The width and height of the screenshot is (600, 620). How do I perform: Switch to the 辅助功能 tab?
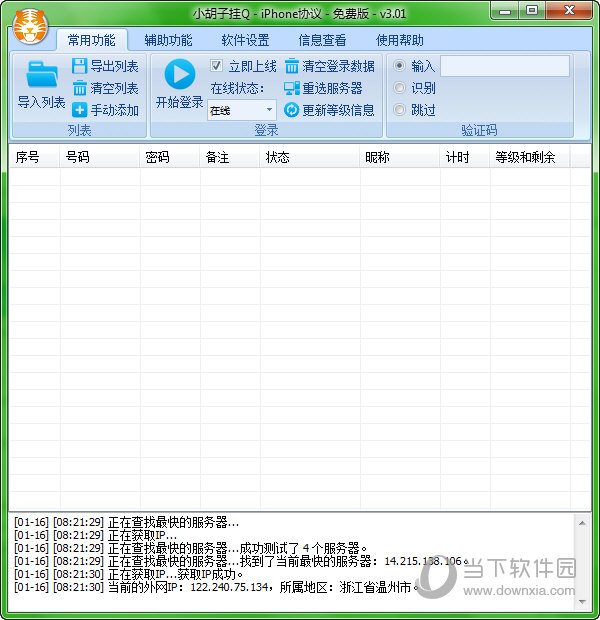point(168,41)
